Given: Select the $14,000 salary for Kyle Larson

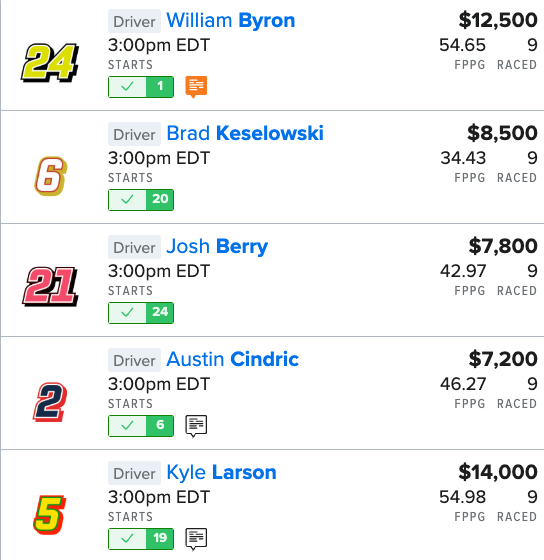Looking at the screenshot, I should pos(498,472).
